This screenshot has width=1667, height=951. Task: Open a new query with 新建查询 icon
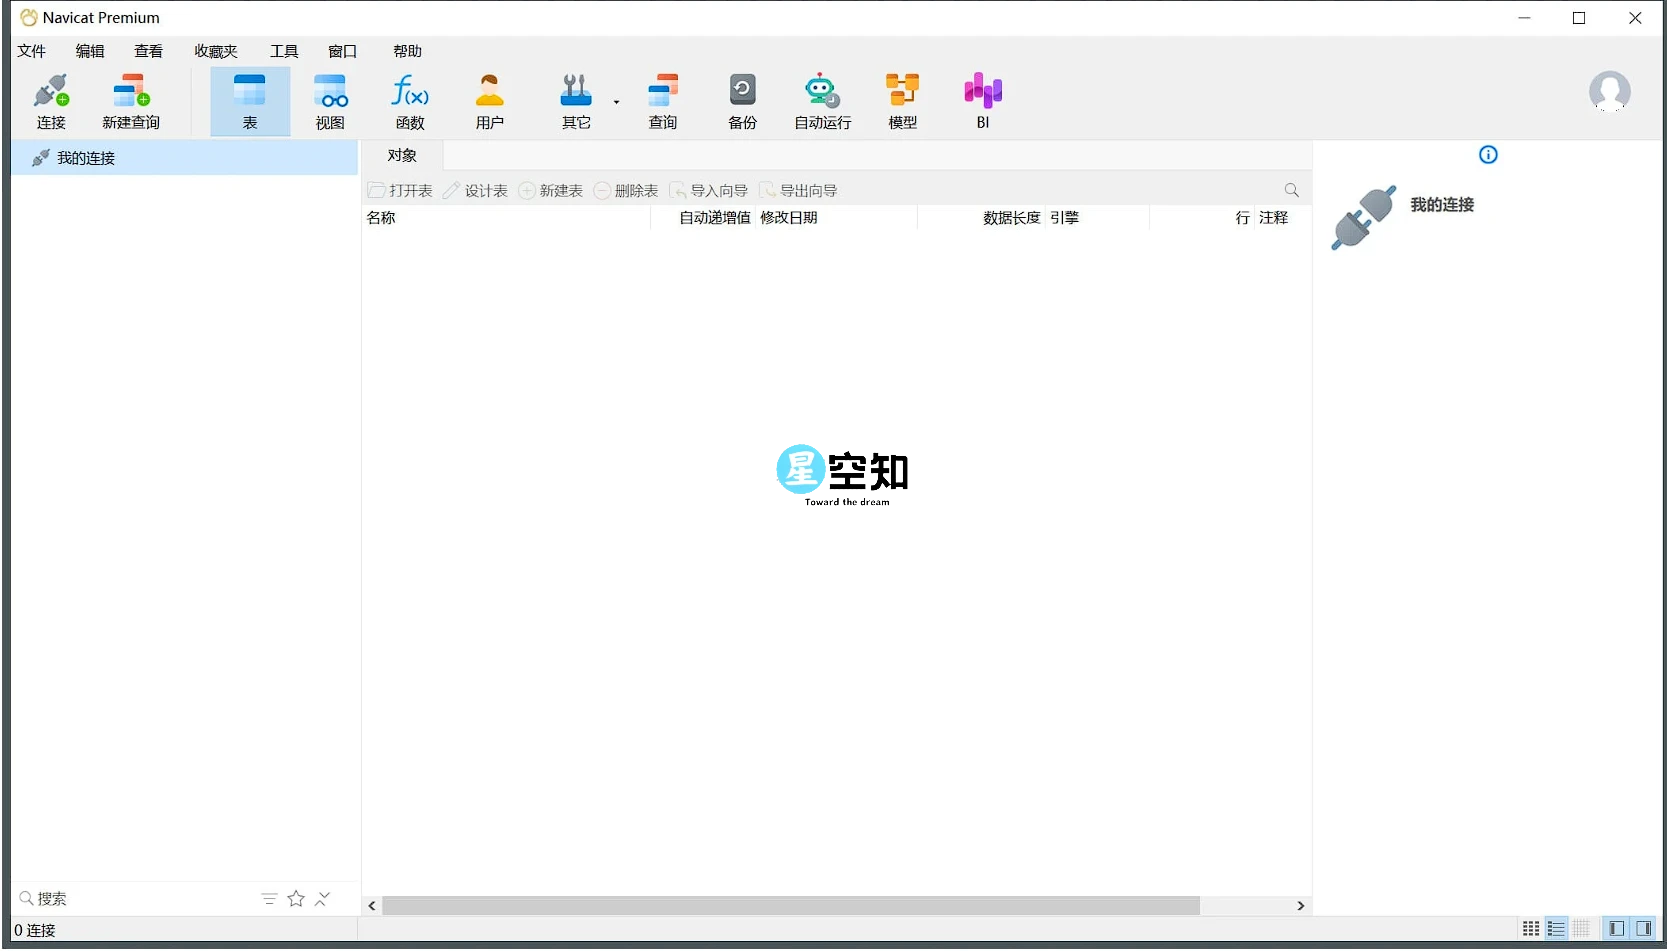click(130, 100)
